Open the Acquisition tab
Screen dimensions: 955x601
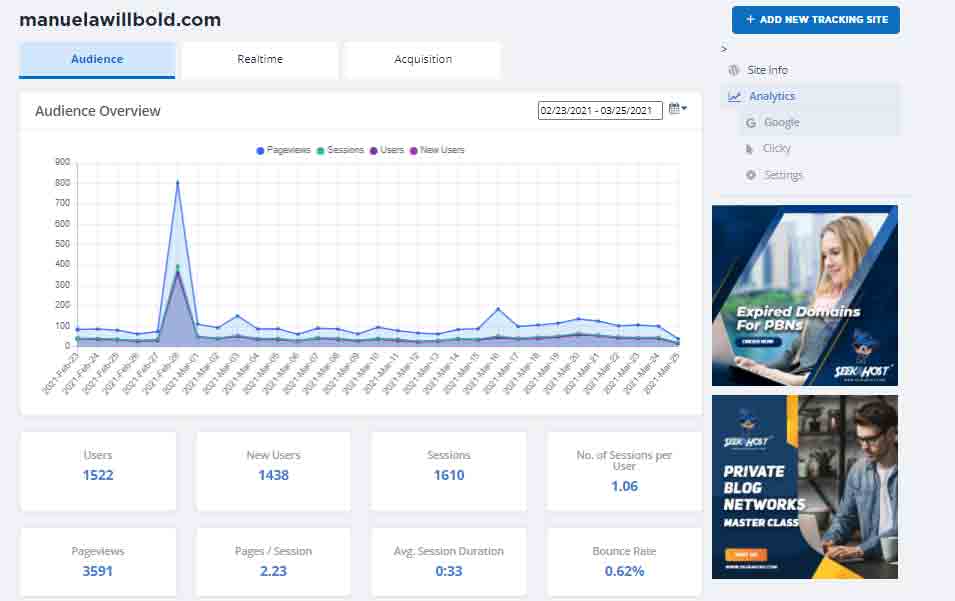click(x=422, y=60)
